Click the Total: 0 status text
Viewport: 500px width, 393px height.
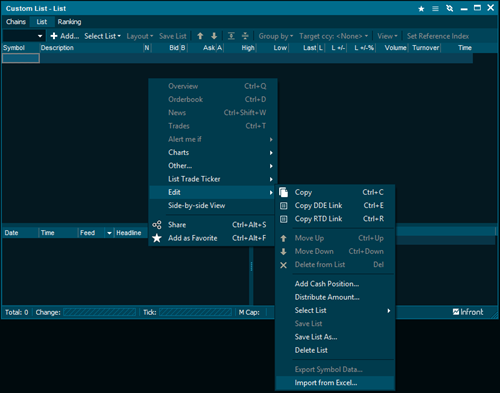tap(16, 312)
